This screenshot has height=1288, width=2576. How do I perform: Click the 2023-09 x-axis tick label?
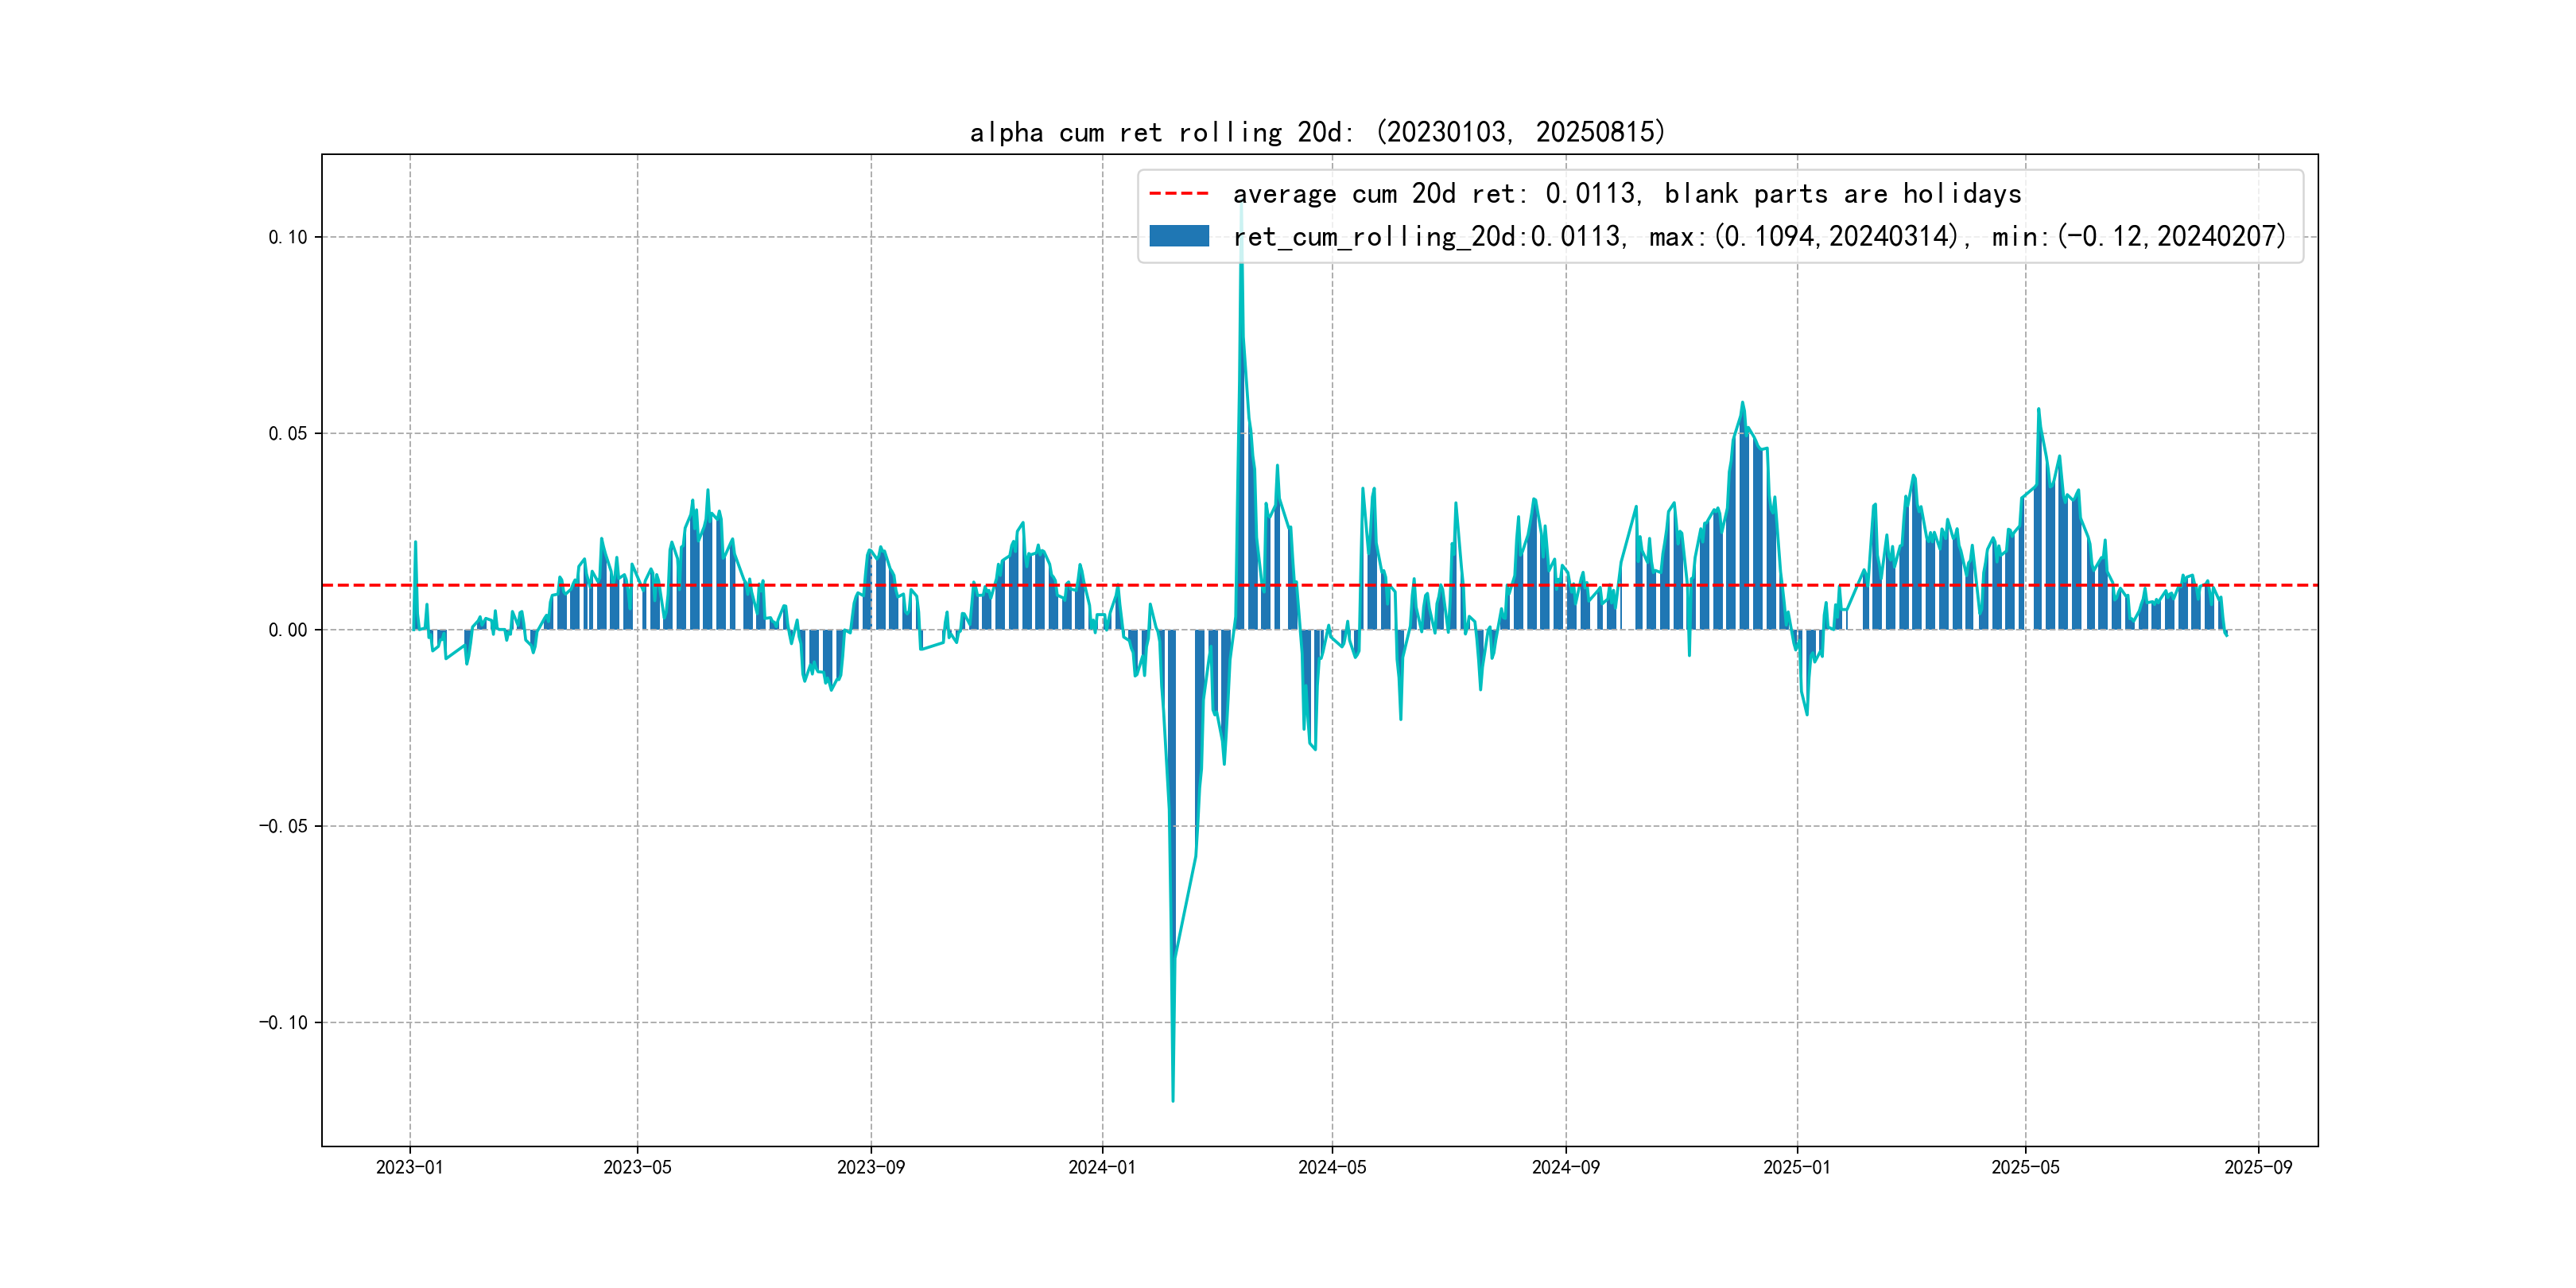tap(870, 1167)
